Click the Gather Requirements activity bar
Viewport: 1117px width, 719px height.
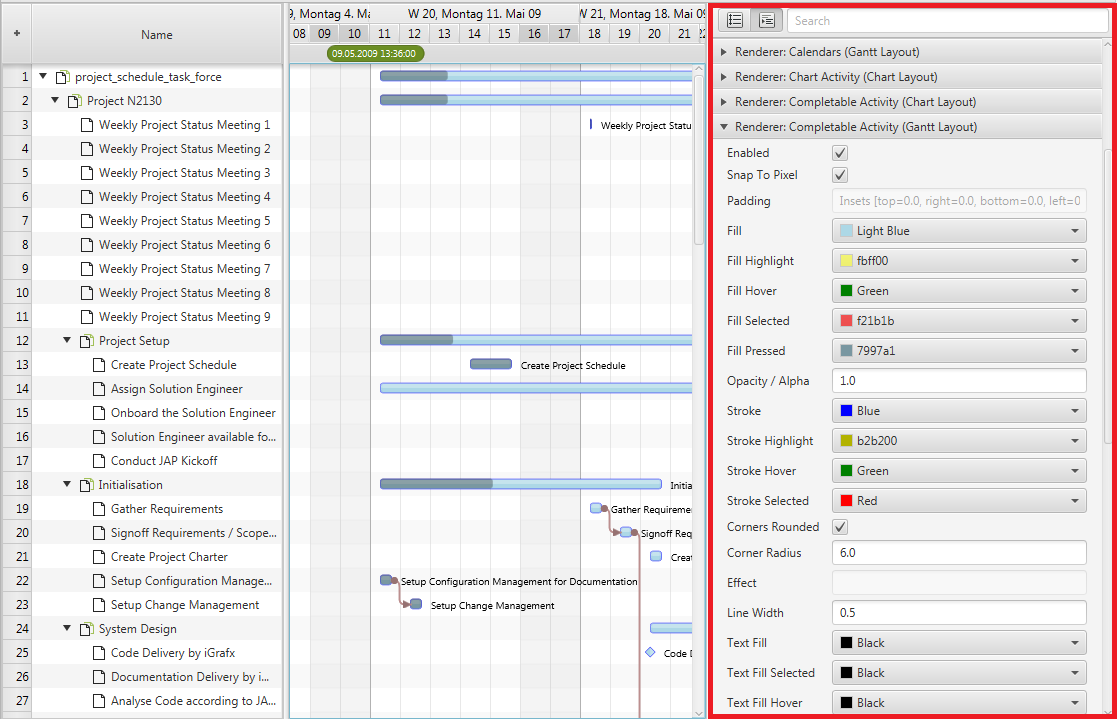(x=598, y=508)
